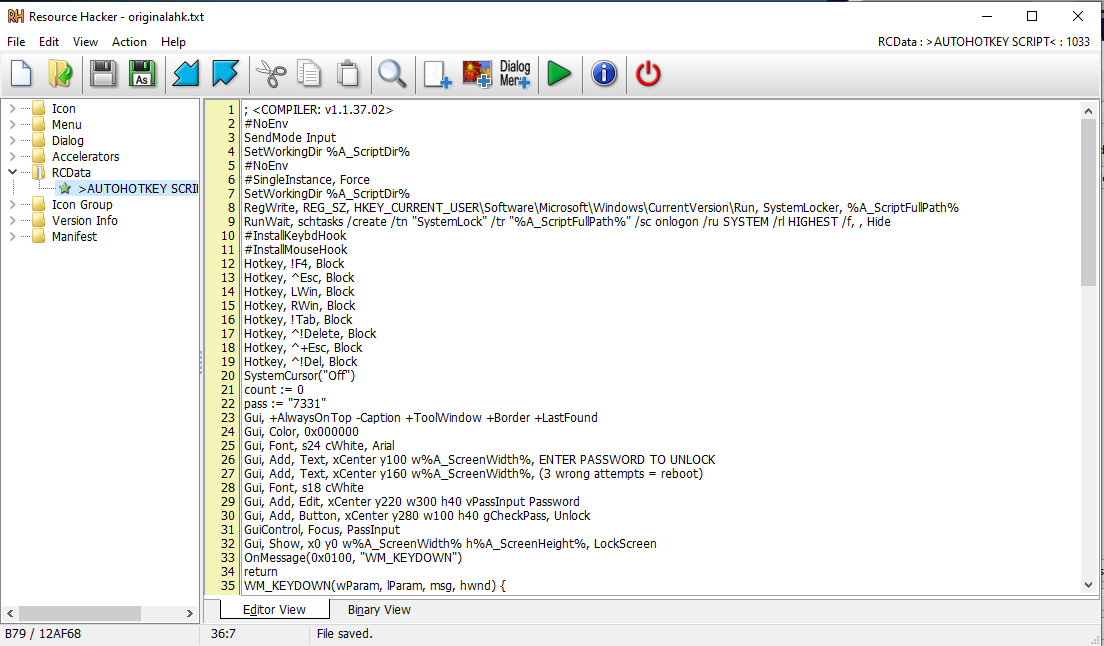
Task: Expand the Manifest folder node
Action: (12, 236)
